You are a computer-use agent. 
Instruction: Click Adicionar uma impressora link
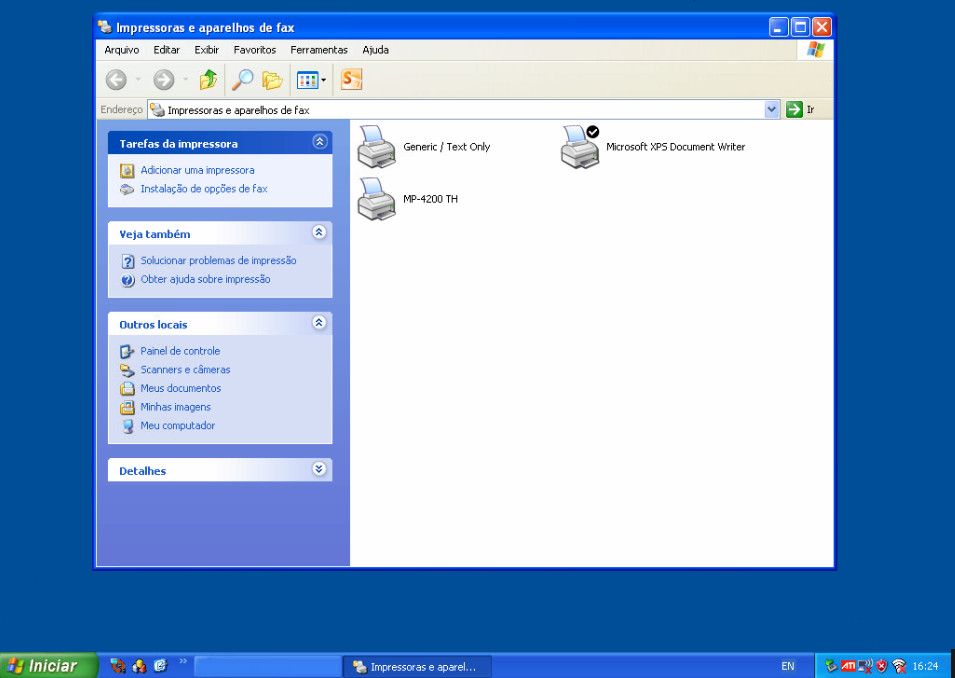pyautogui.click(x=197, y=171)
